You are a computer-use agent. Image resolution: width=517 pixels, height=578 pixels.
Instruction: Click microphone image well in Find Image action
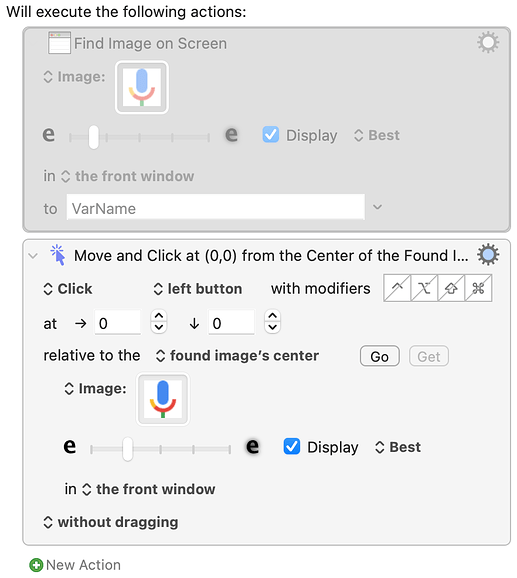[142, 87]
